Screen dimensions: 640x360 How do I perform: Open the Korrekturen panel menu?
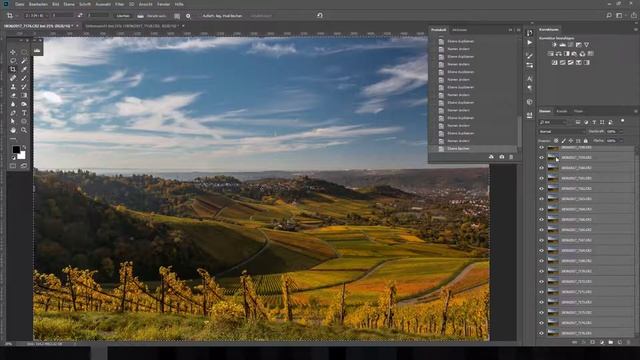pyautogui.click(x=636, y=29)
